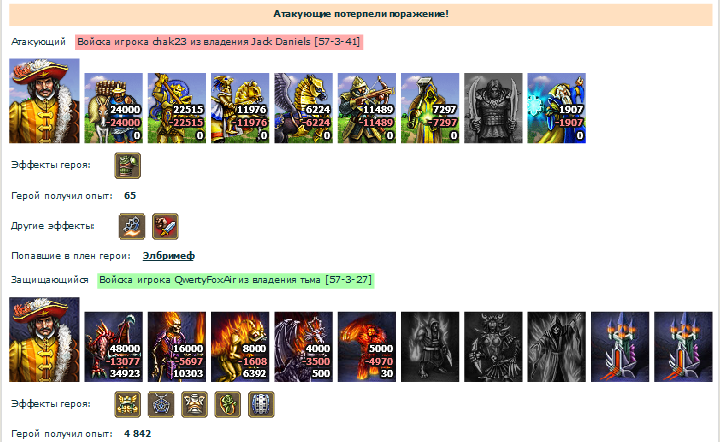
Task: Select defender's hero portrait
Action: [44, 339]
